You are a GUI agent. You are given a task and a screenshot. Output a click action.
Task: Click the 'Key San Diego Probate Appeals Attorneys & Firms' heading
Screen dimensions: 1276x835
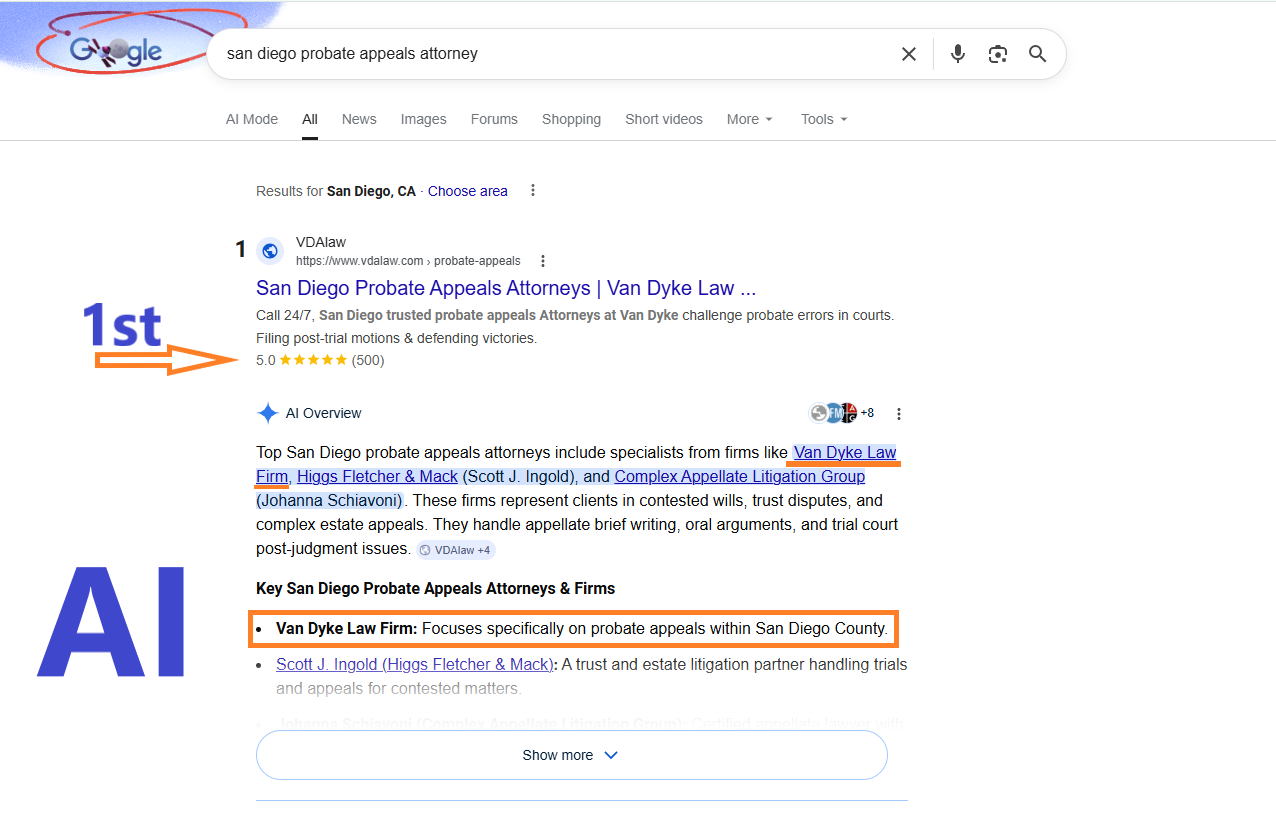tap(436, 588)
